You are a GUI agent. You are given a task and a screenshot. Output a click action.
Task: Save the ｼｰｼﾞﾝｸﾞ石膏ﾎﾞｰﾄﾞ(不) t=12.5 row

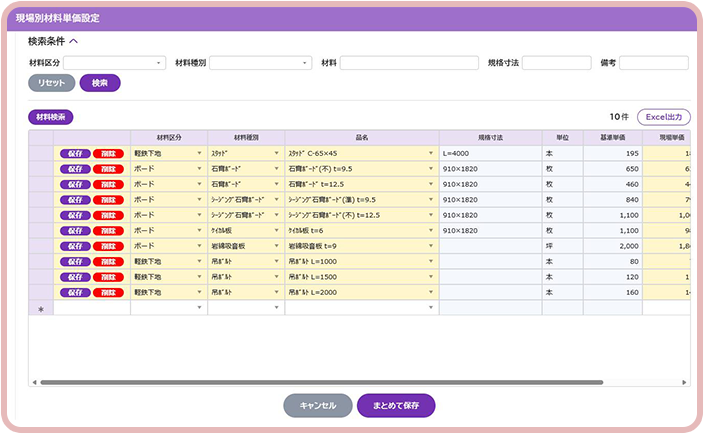(x=75, y=215)
